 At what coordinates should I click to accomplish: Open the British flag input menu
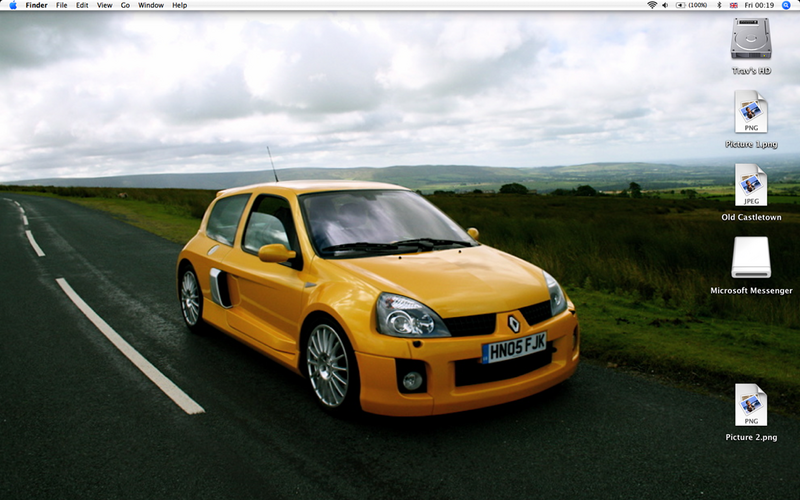coord(734,5)
